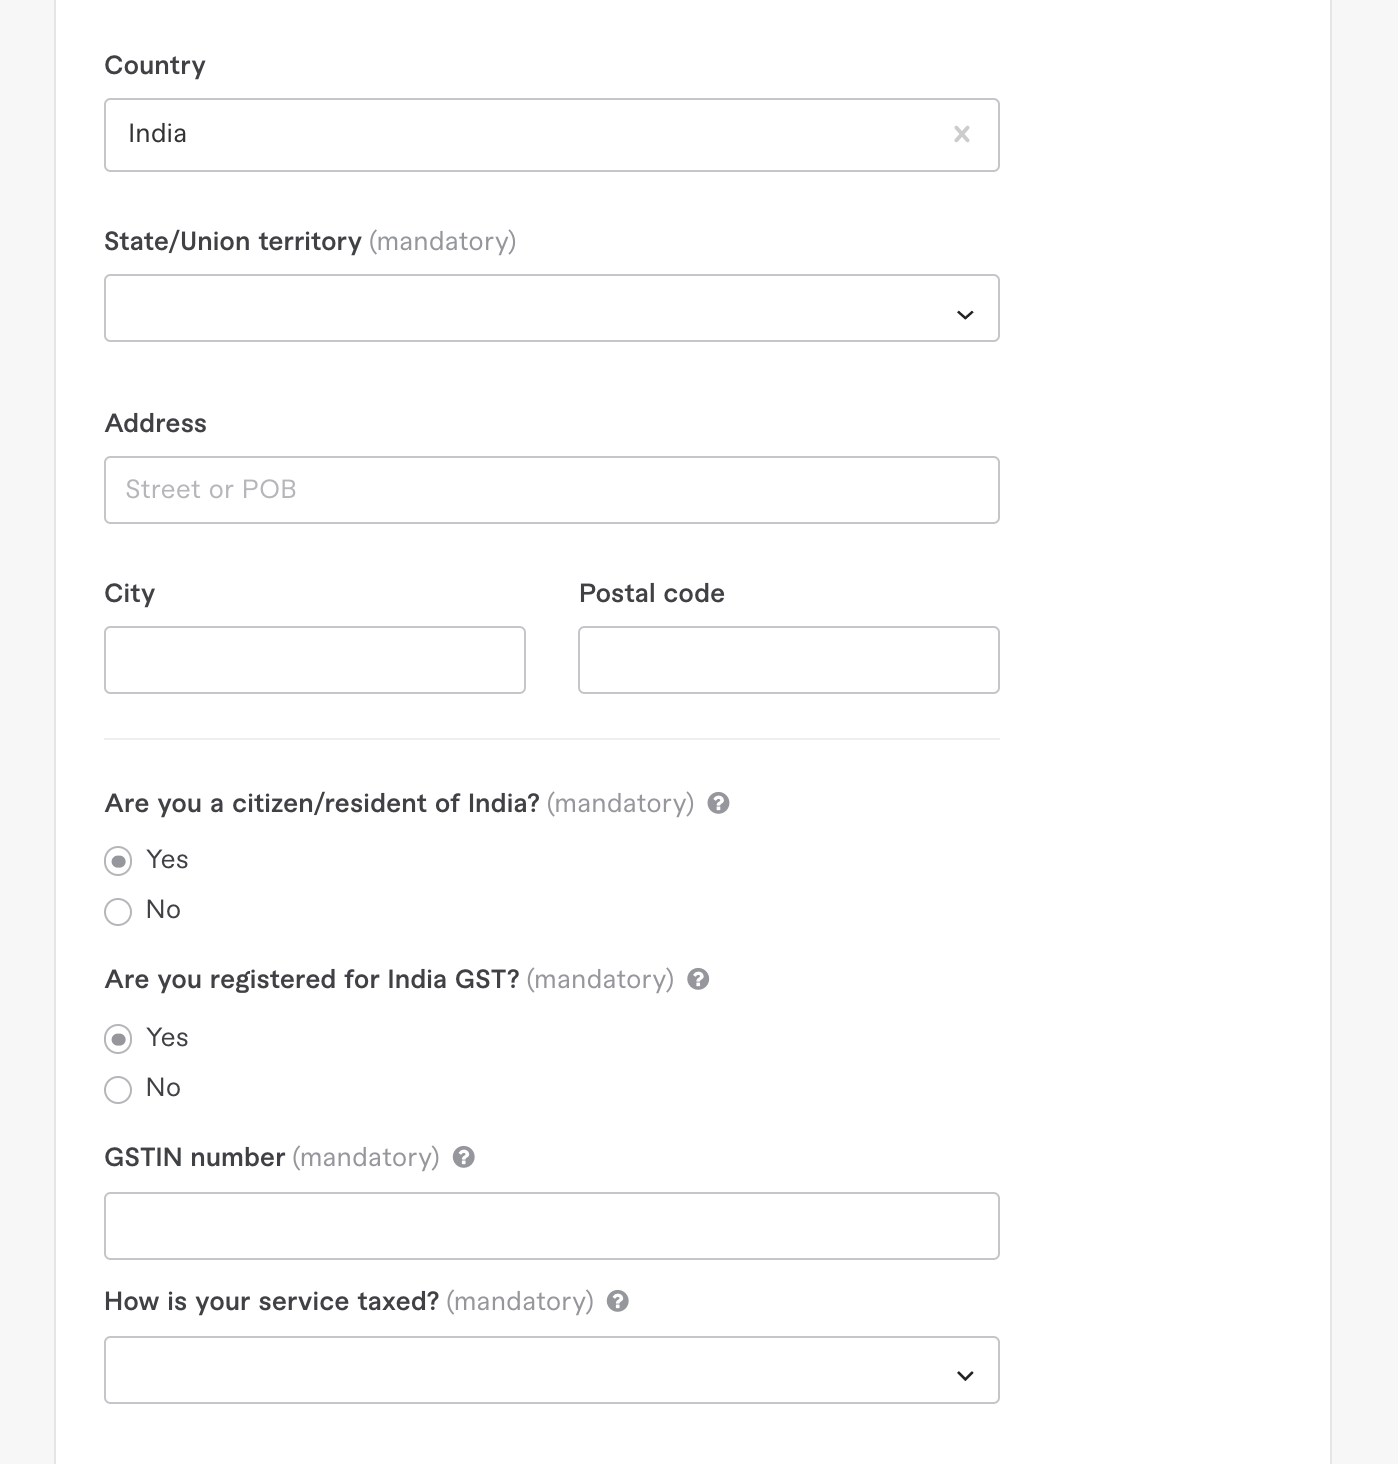Focus the City input field
This screenshot has height=1464, width=1398.
(314, 660)
